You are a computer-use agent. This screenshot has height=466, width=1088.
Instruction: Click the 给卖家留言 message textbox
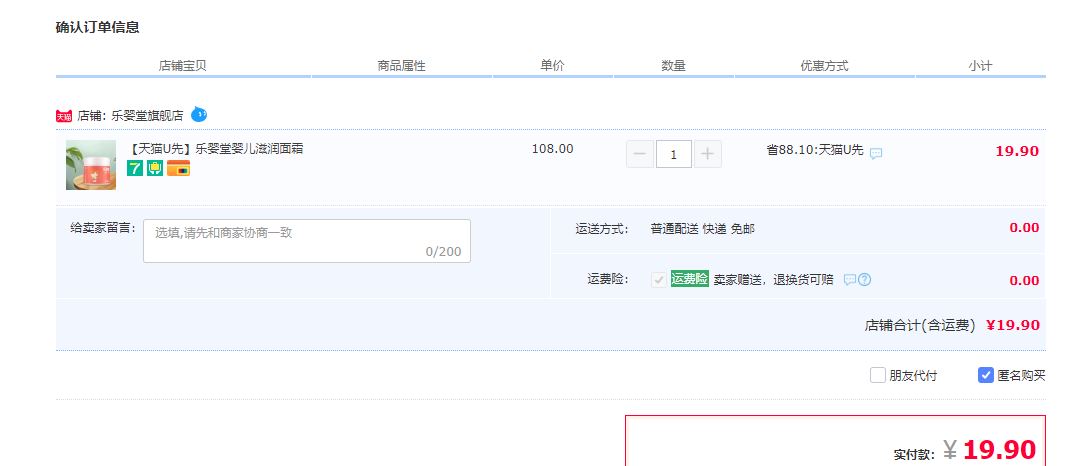click(307, 241)
